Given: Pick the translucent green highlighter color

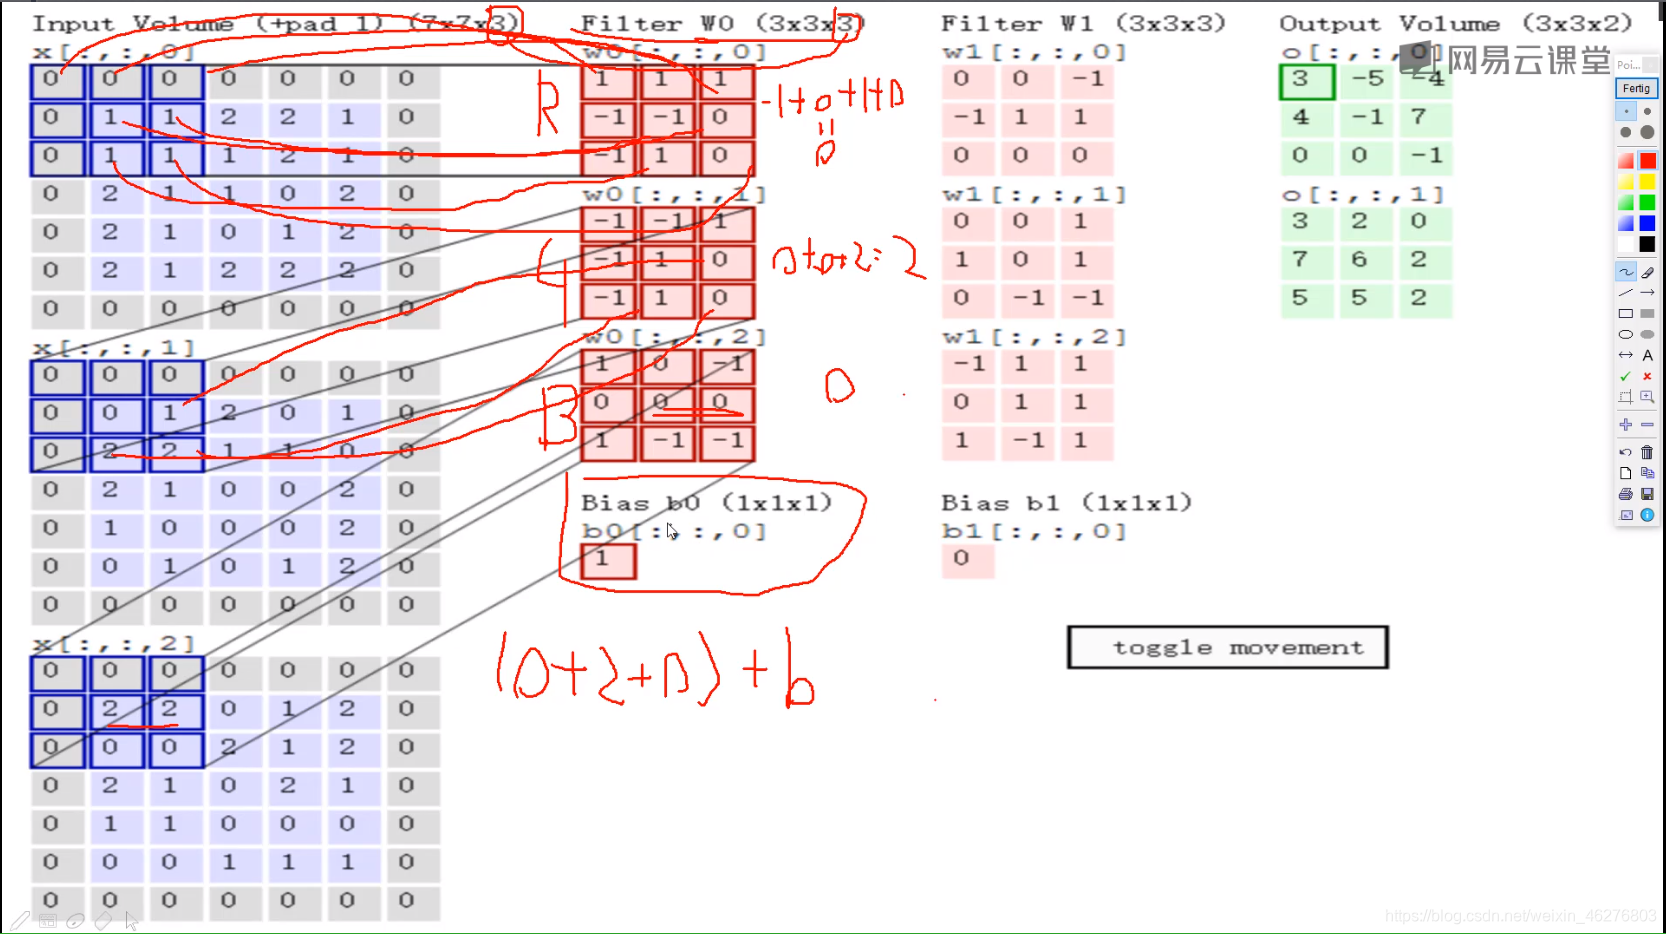Looking at the screenshot, I should [x=1626, y=203].
